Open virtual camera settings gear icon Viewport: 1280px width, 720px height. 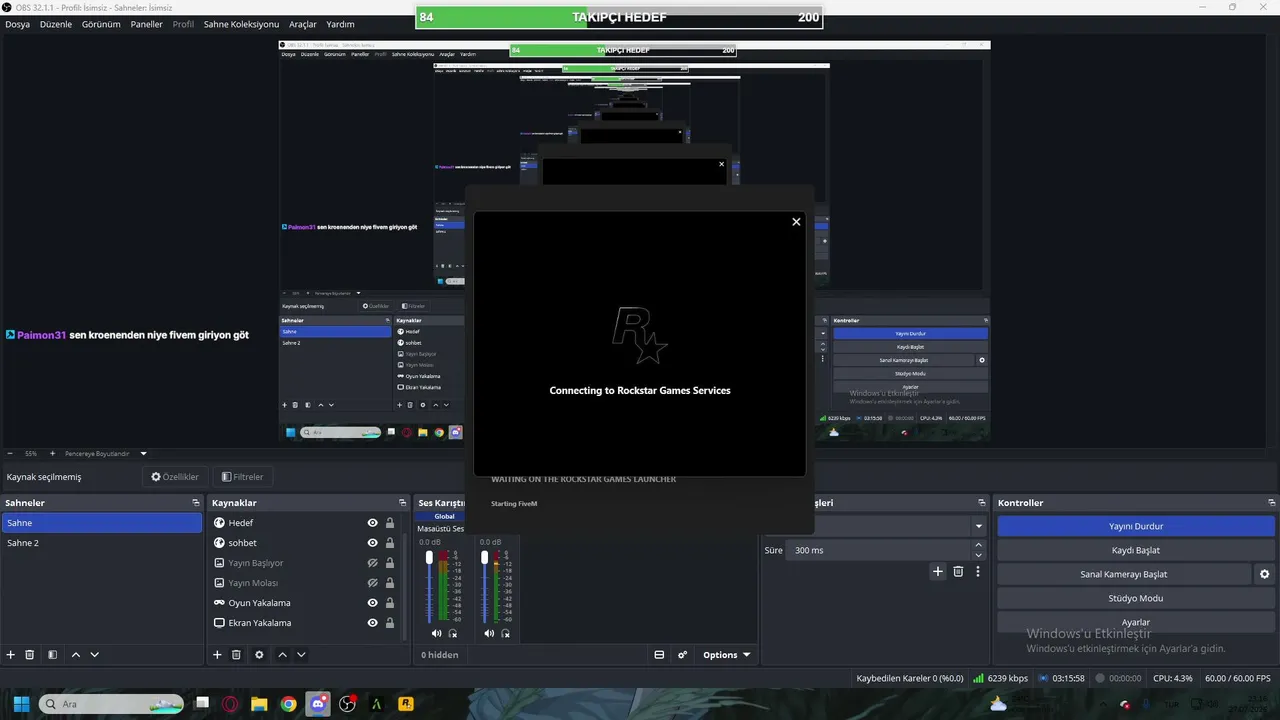pos(1264,574)
